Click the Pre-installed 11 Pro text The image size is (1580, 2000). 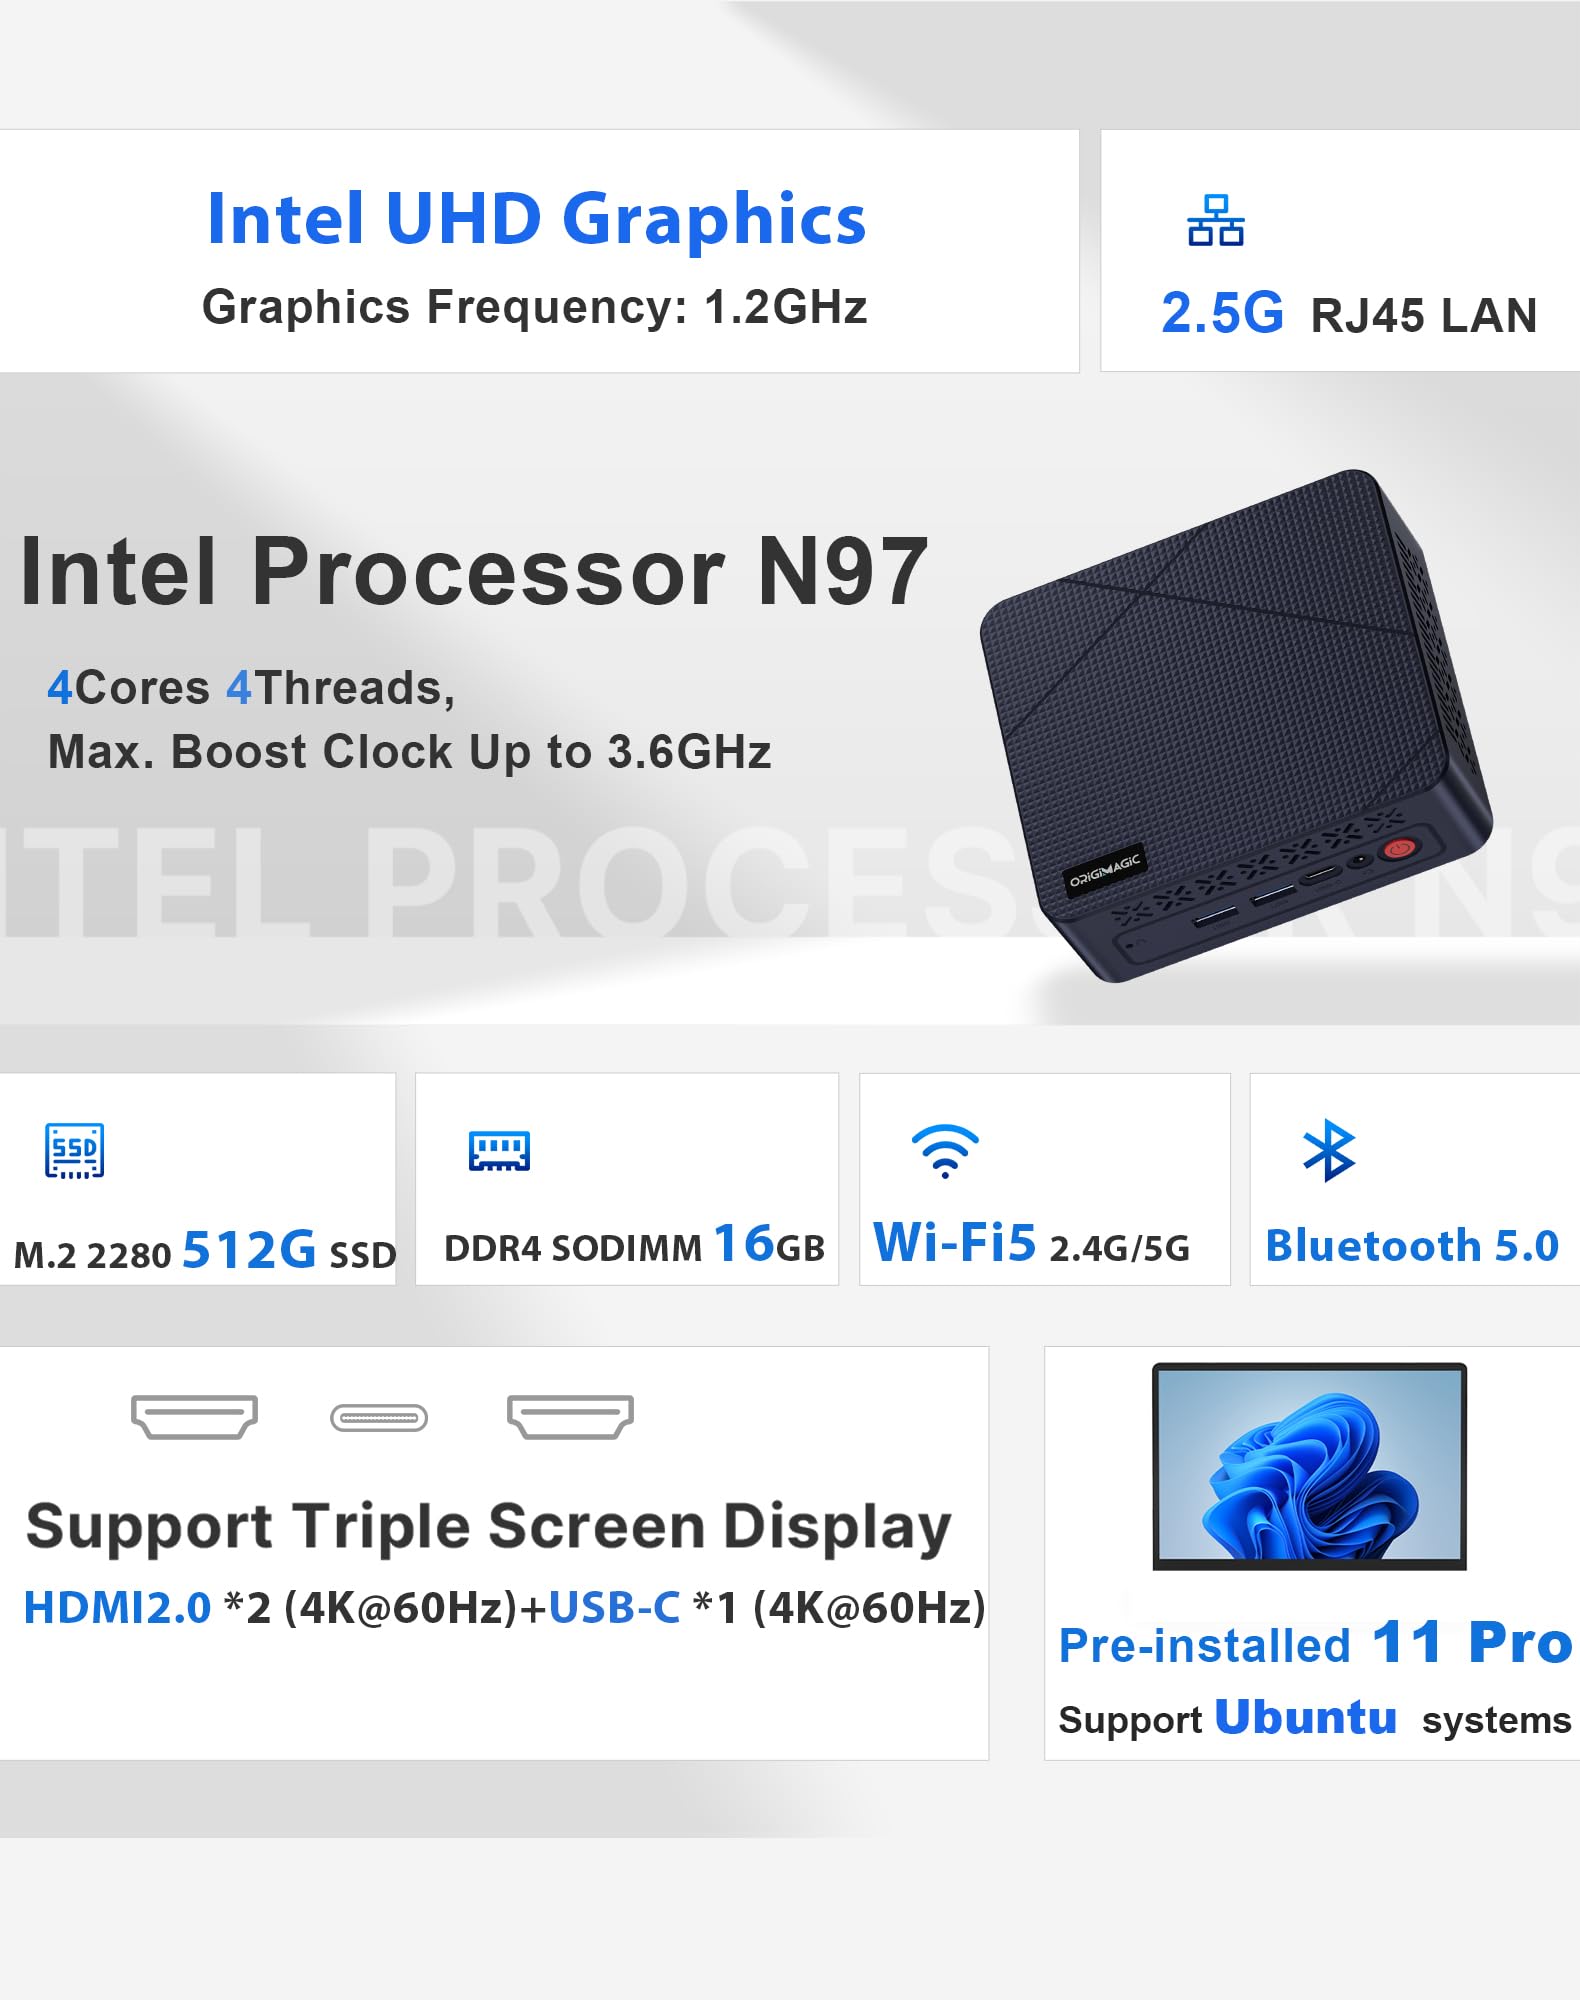coord(1316,1643)
